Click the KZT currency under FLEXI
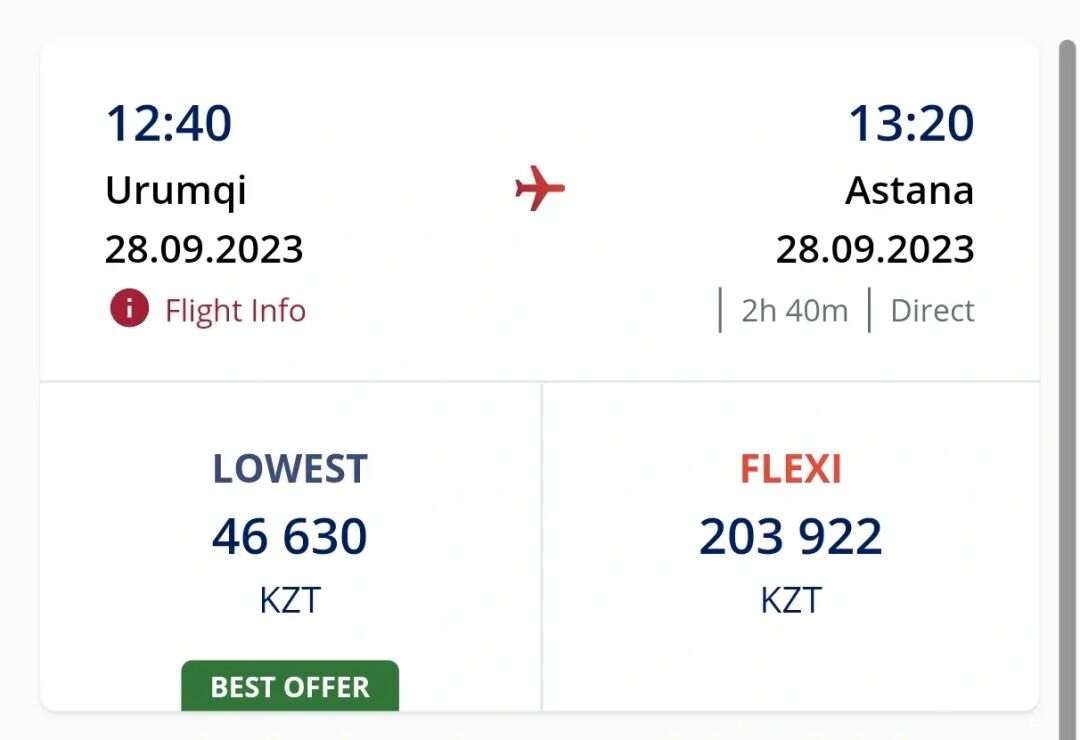Image resolution: width=1080 pixels, height=740 pixels. click(x=790, y=600)
